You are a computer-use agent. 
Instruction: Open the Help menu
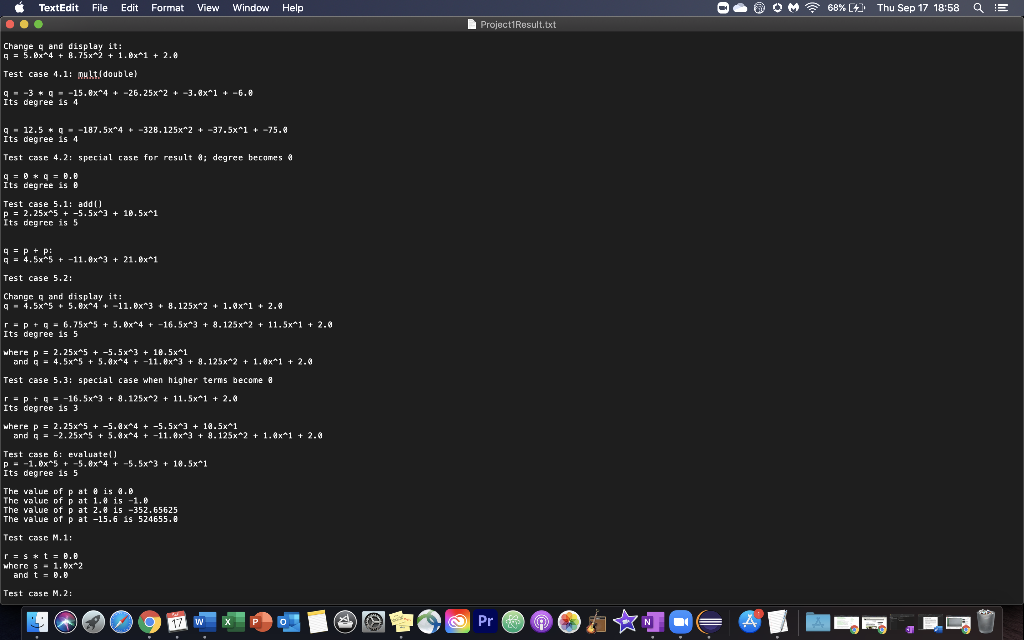(293, 8)
